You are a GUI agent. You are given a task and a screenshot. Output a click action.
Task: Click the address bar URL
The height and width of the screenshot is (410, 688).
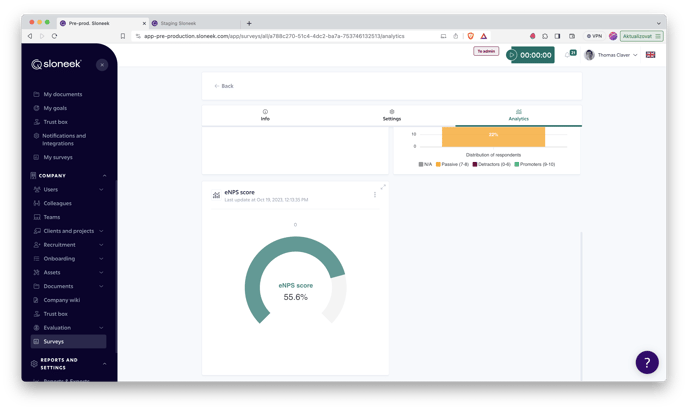pyautogui.click(x=274, y=36)
